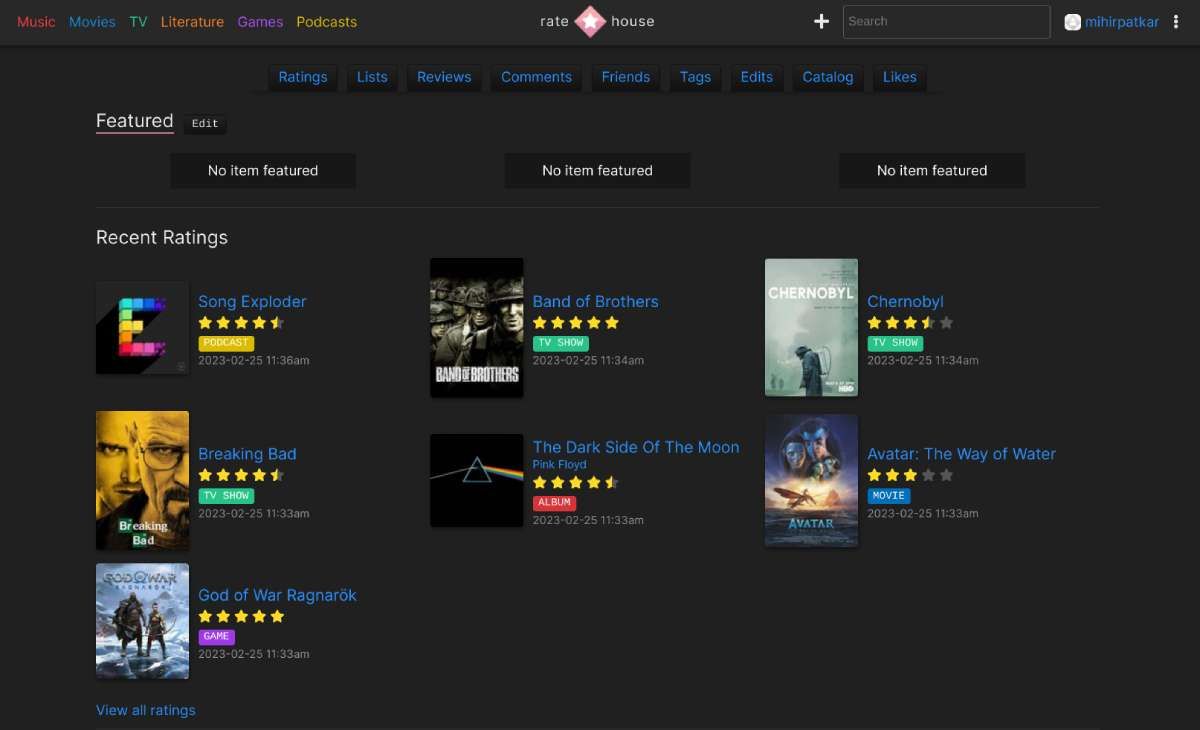
Task: Click the TV SHOW badge under Chernobyl
Action: point(895,342)
